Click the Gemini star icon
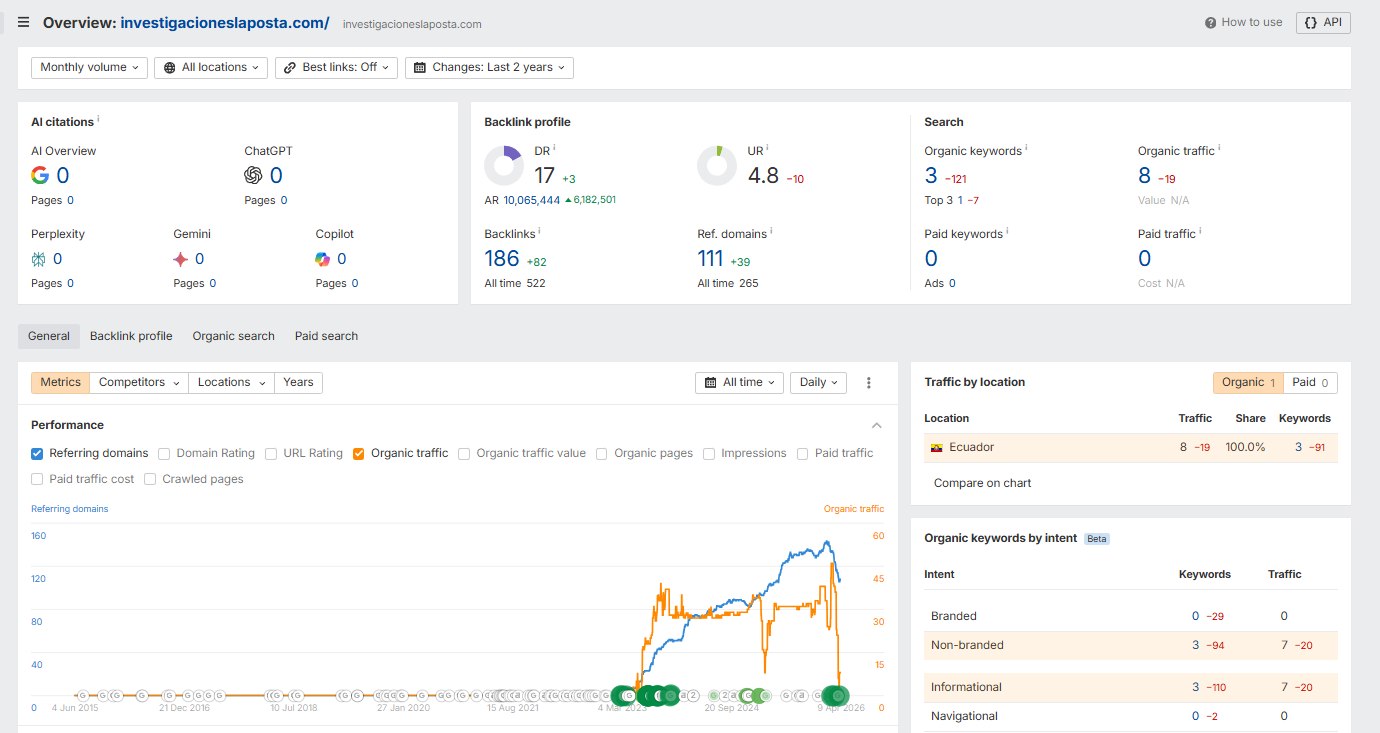 [181, 259]
